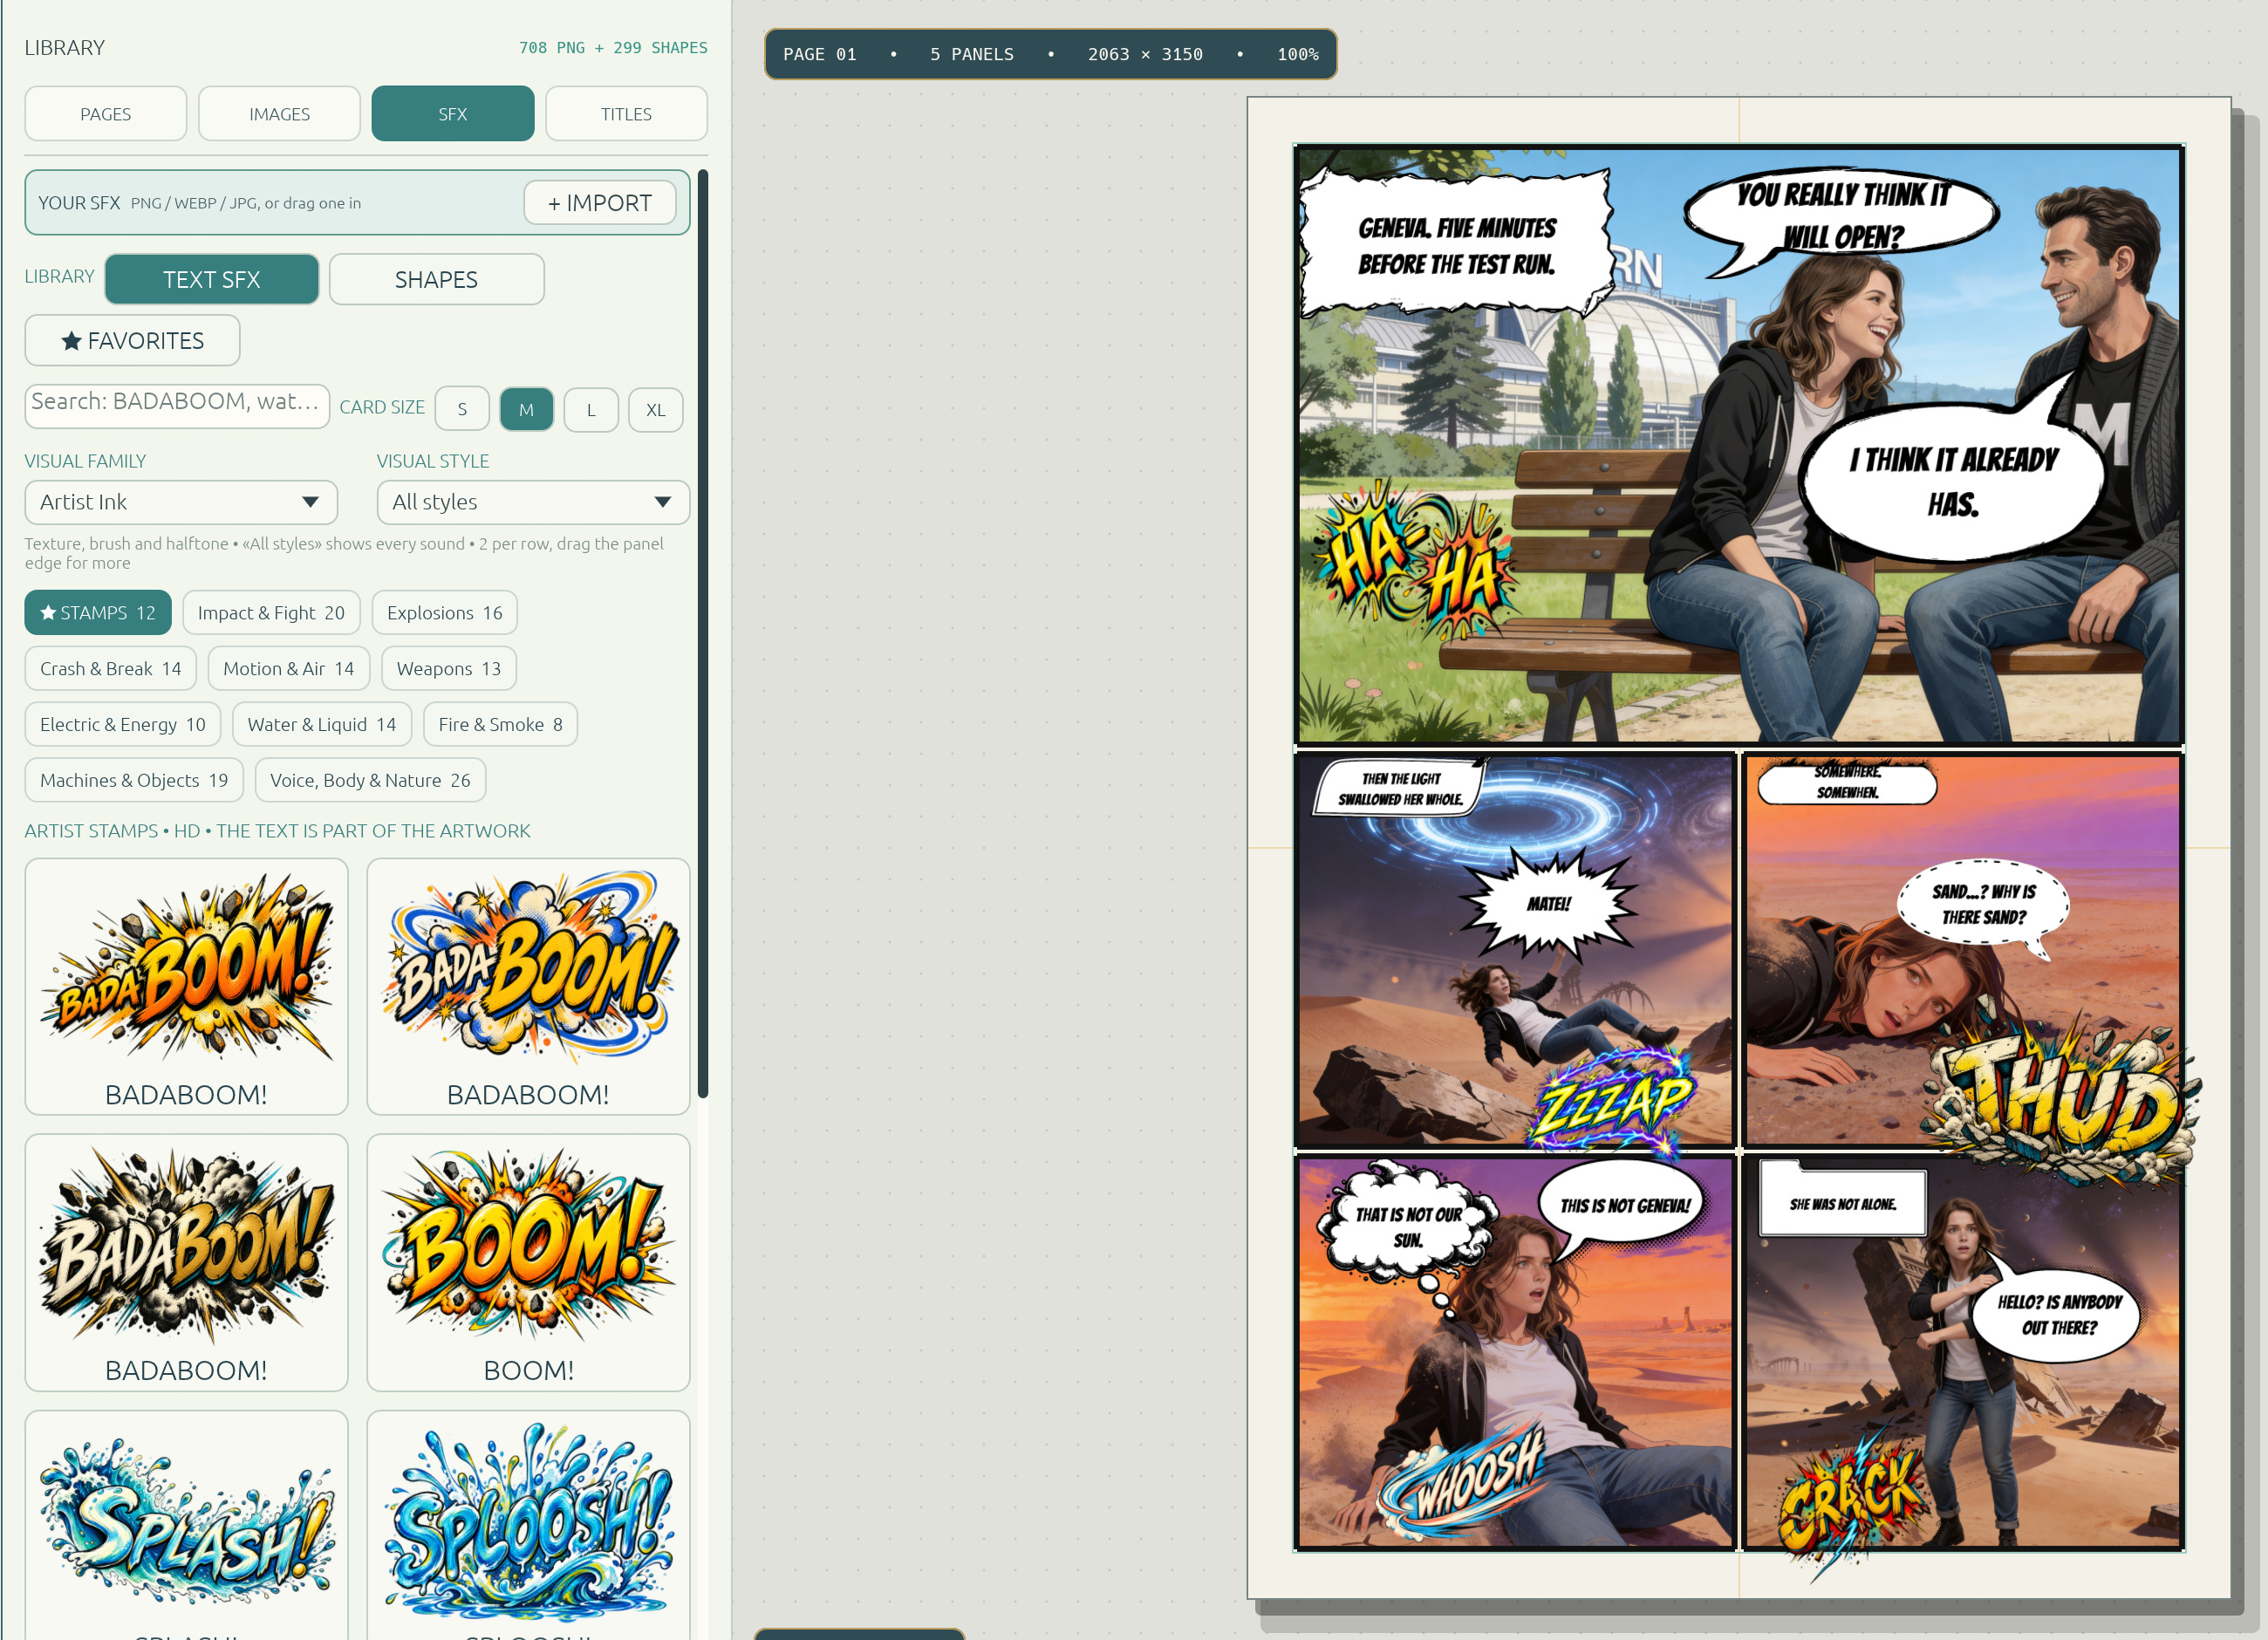Click the SFX search field
This screenshot has width=2268, height=1640.
click(177, 406)
